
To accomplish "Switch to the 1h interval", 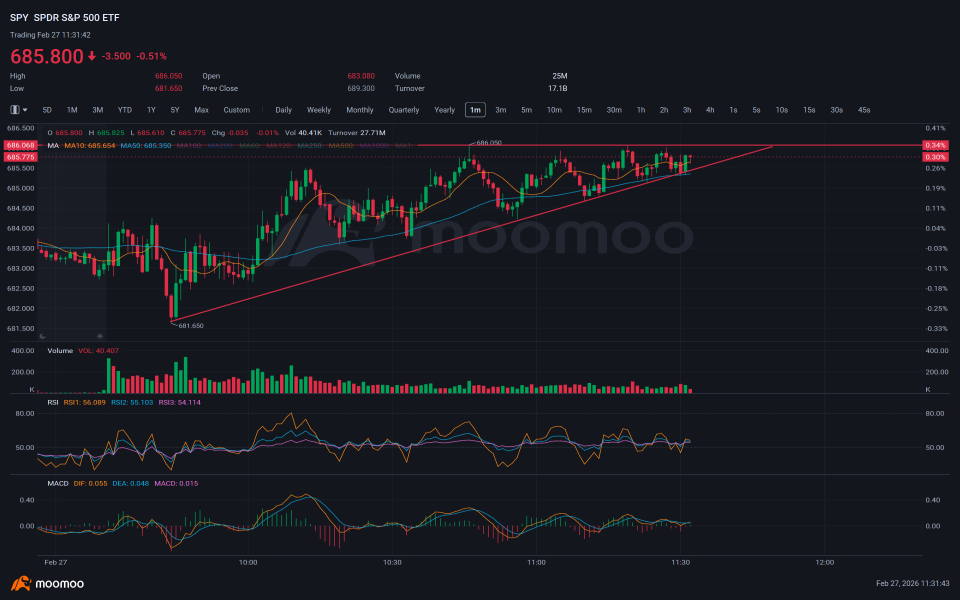I will point(641,110).
